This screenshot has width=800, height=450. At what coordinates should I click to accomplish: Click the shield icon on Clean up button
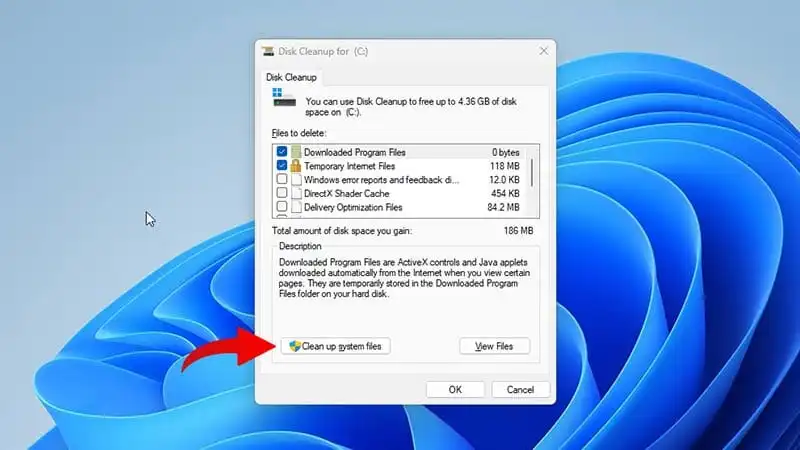click(294, 346)
